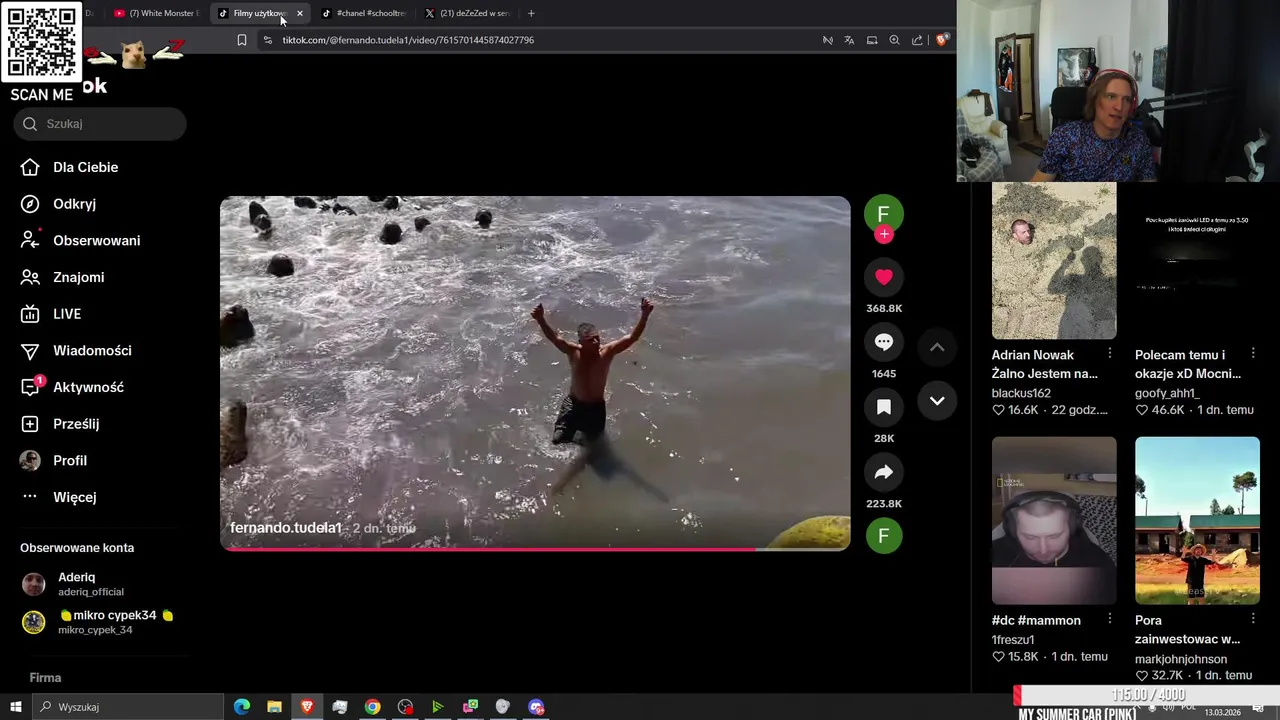1280x720 pixels.
Task: Open File Explorer from taskbar
Action: pyautogui.click(x=274, y=707)
